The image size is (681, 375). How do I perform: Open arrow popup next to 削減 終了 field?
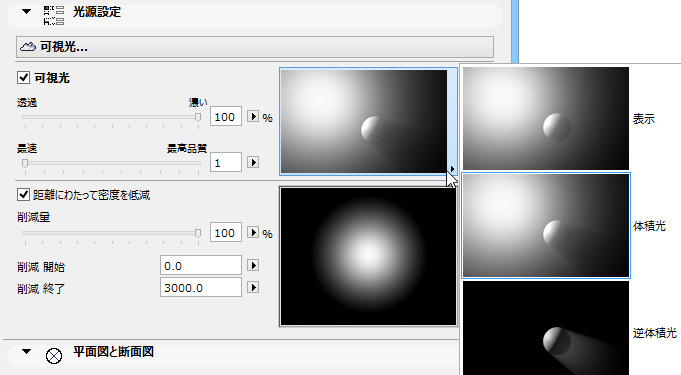click(x=253, y=287)
